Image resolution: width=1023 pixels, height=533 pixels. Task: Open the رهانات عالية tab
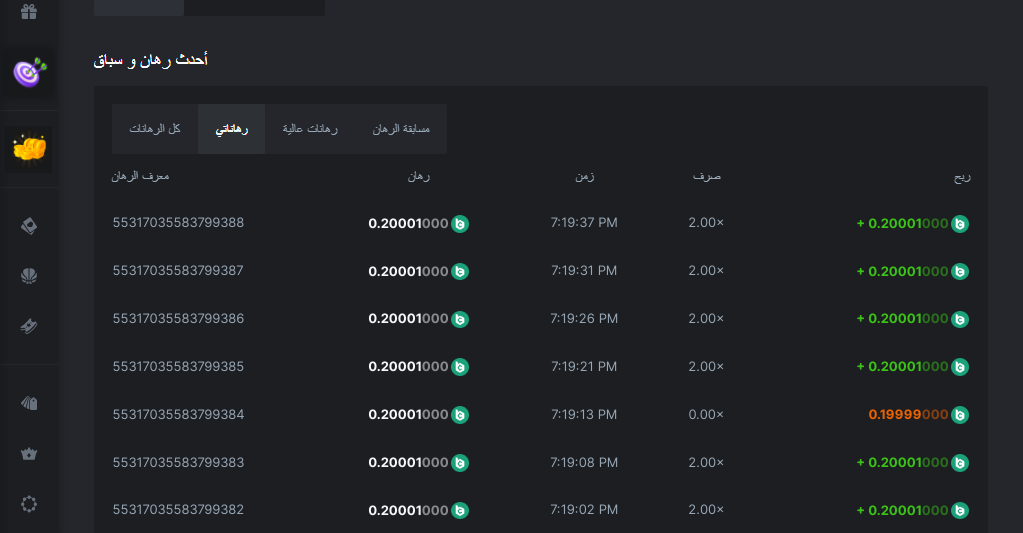tap(310, 129)
